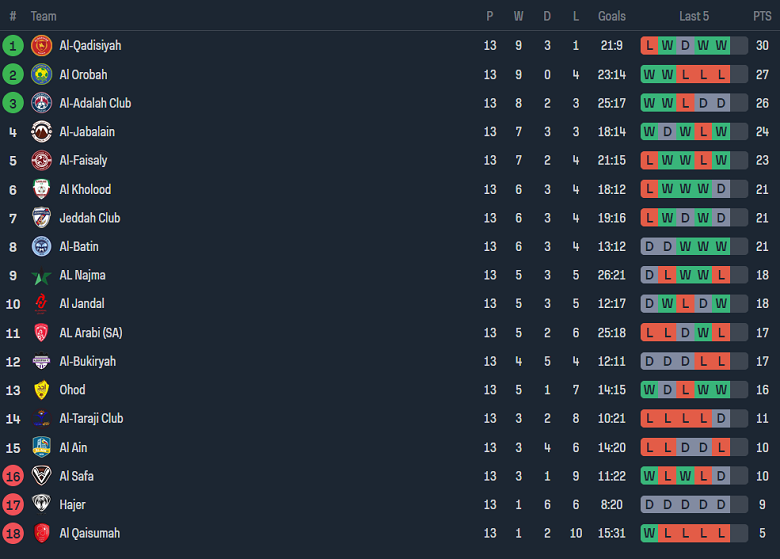Click the Last 5 column header

694,16
